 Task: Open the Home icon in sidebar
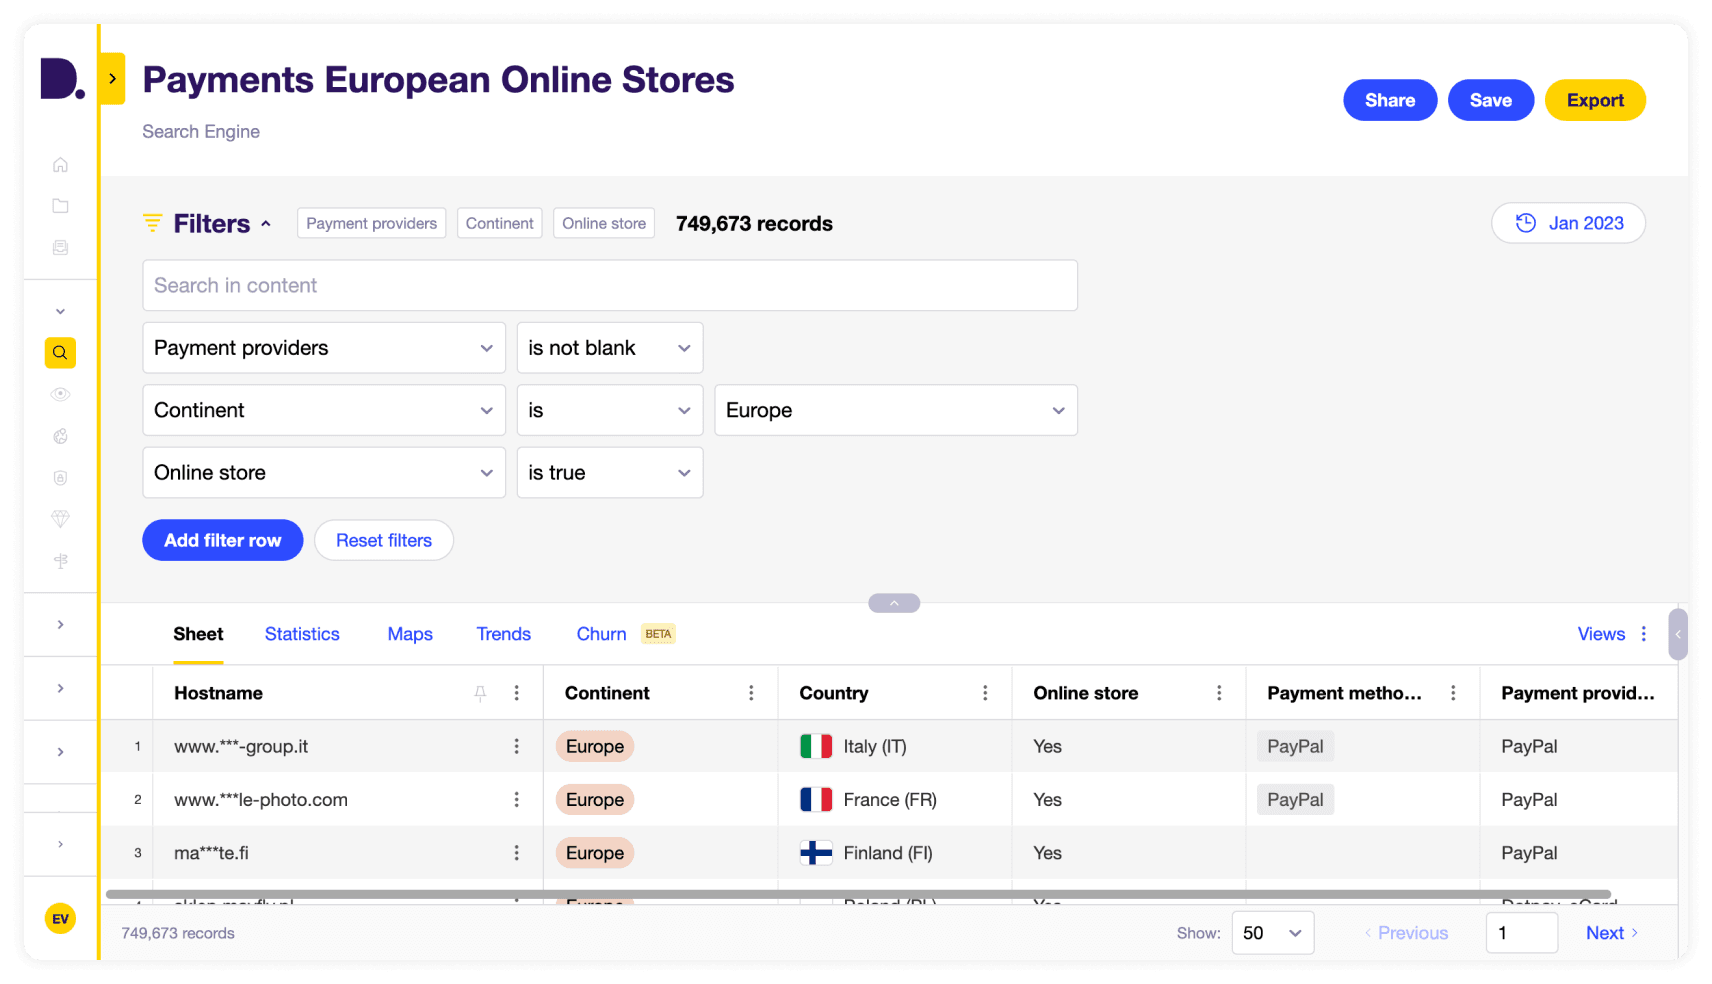pyautogui.click(x=60, y=164)
